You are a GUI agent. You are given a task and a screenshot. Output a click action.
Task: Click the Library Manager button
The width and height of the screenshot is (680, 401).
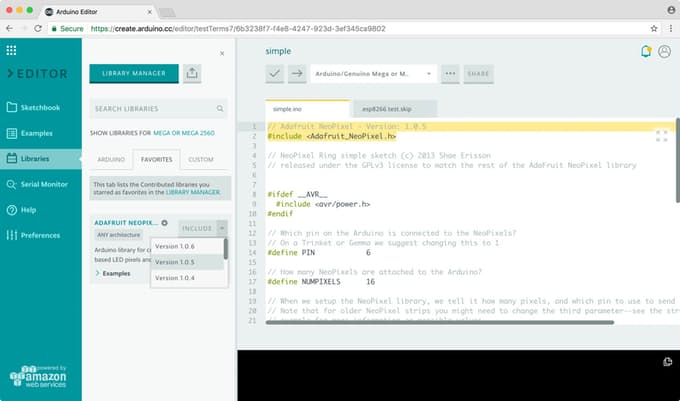(134, 73)
